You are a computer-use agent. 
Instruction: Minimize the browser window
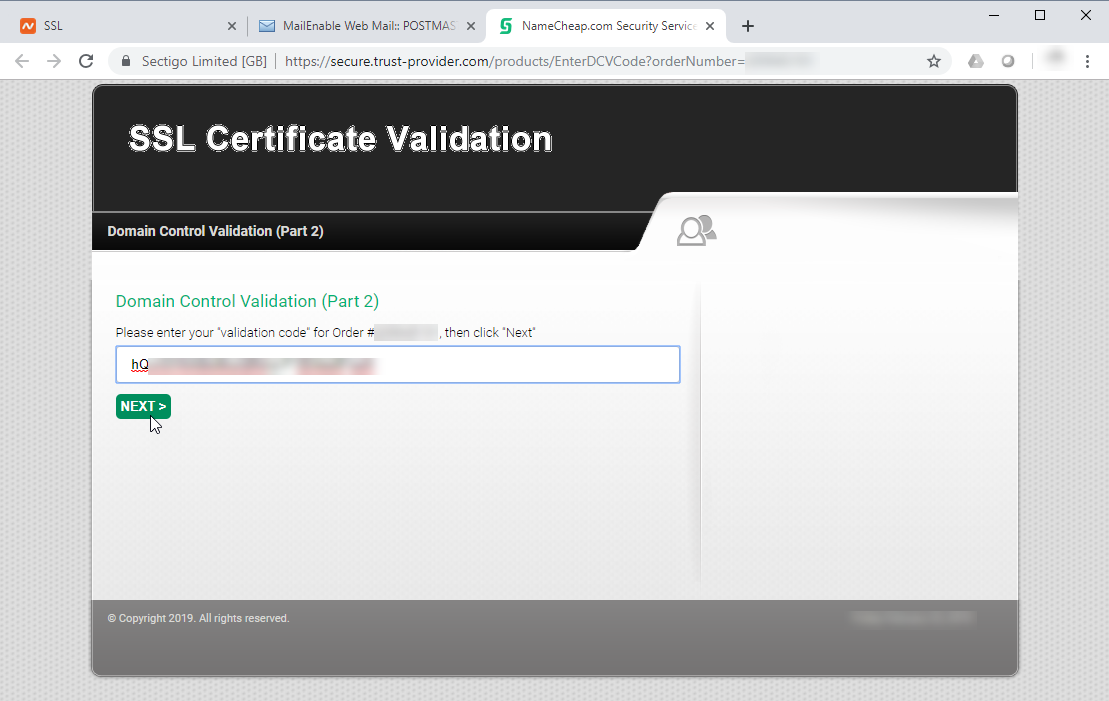click(994, 15)
